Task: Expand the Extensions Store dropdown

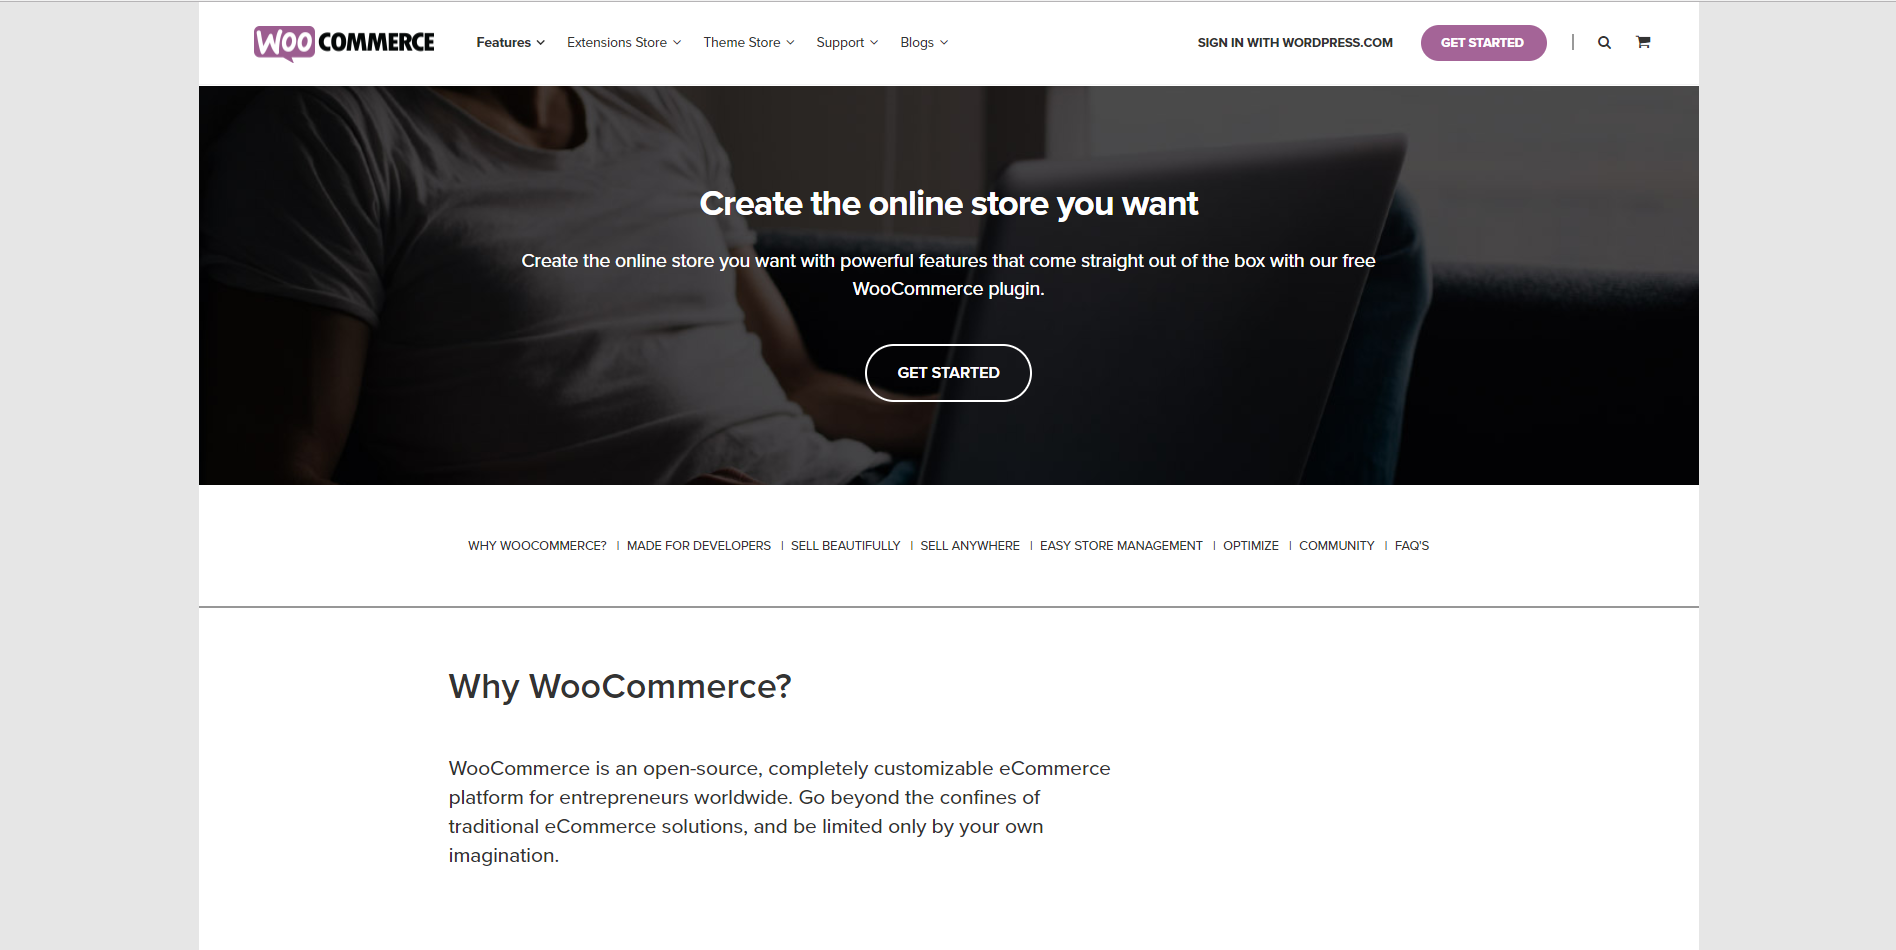Action: 624,42
